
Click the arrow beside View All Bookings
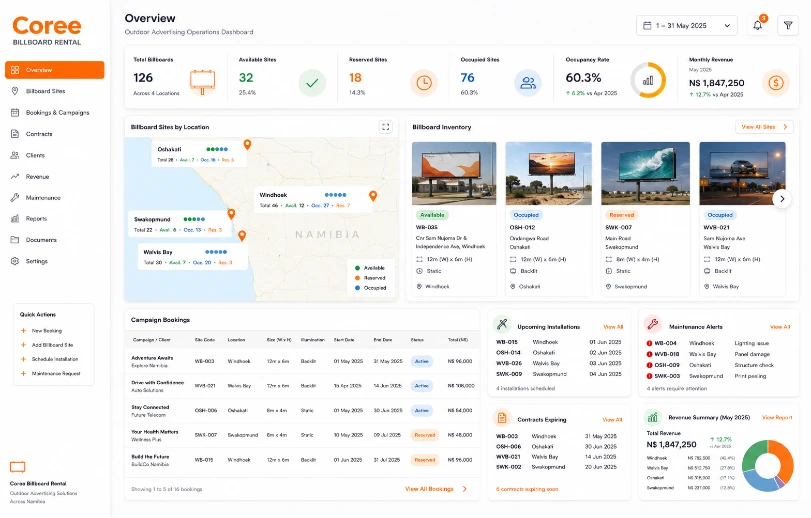pyautogui.click(x=464, y=489)
